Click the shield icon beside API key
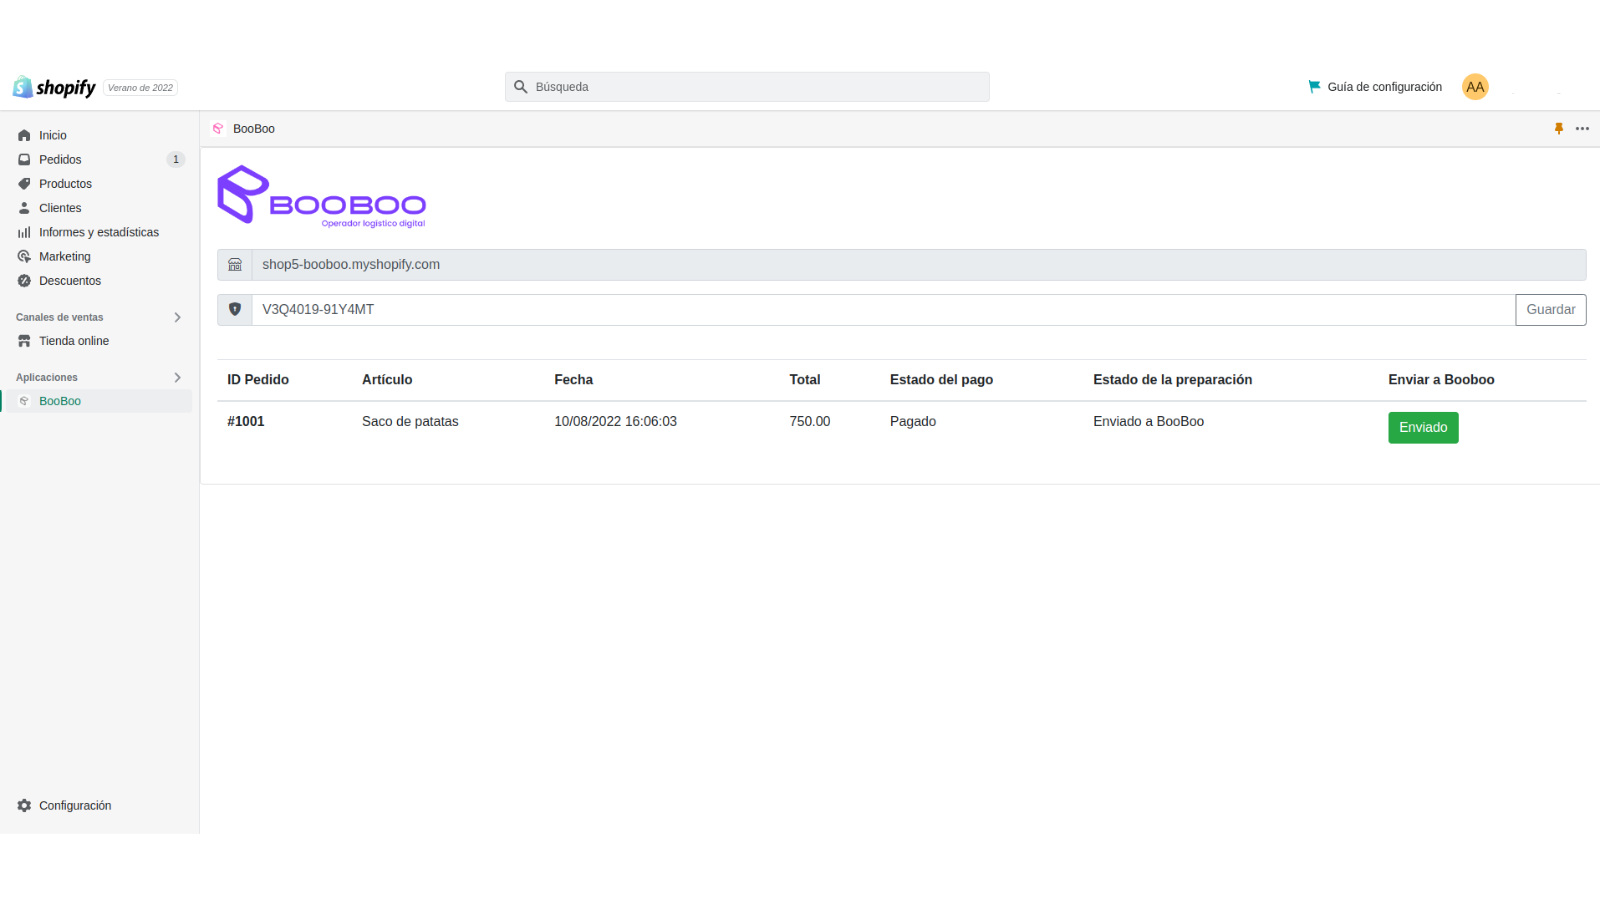The image size is (1600, 900). pyautogui.click(x=235, y=310)
